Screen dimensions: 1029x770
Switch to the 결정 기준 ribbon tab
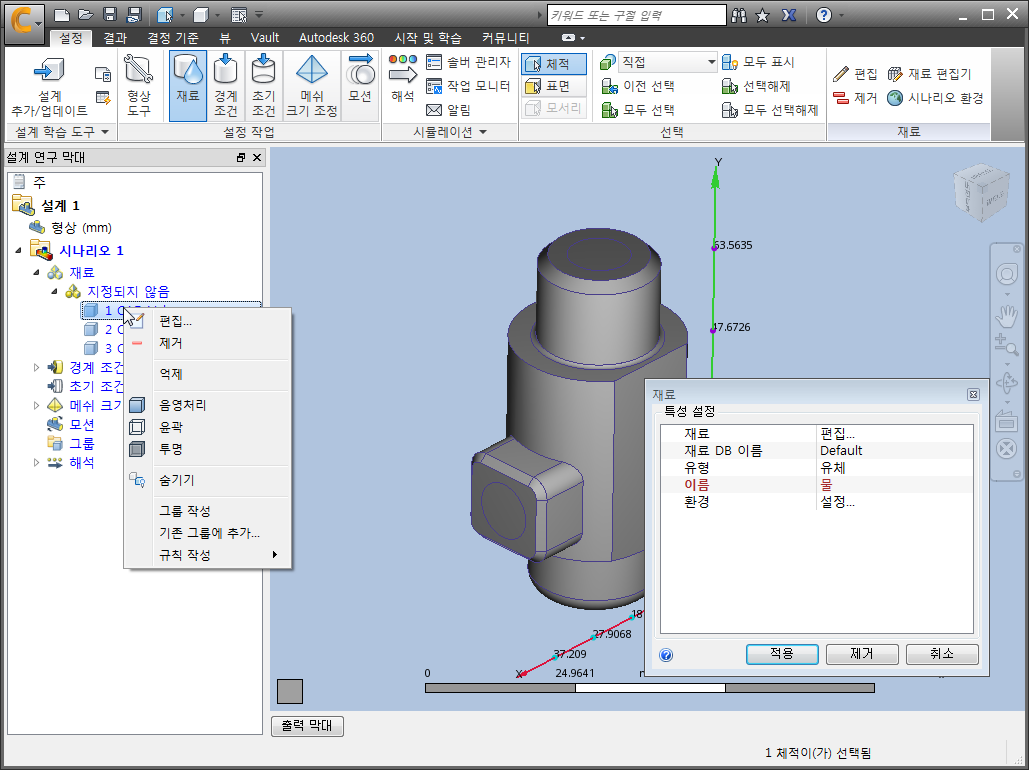click(x=172, y=38)
